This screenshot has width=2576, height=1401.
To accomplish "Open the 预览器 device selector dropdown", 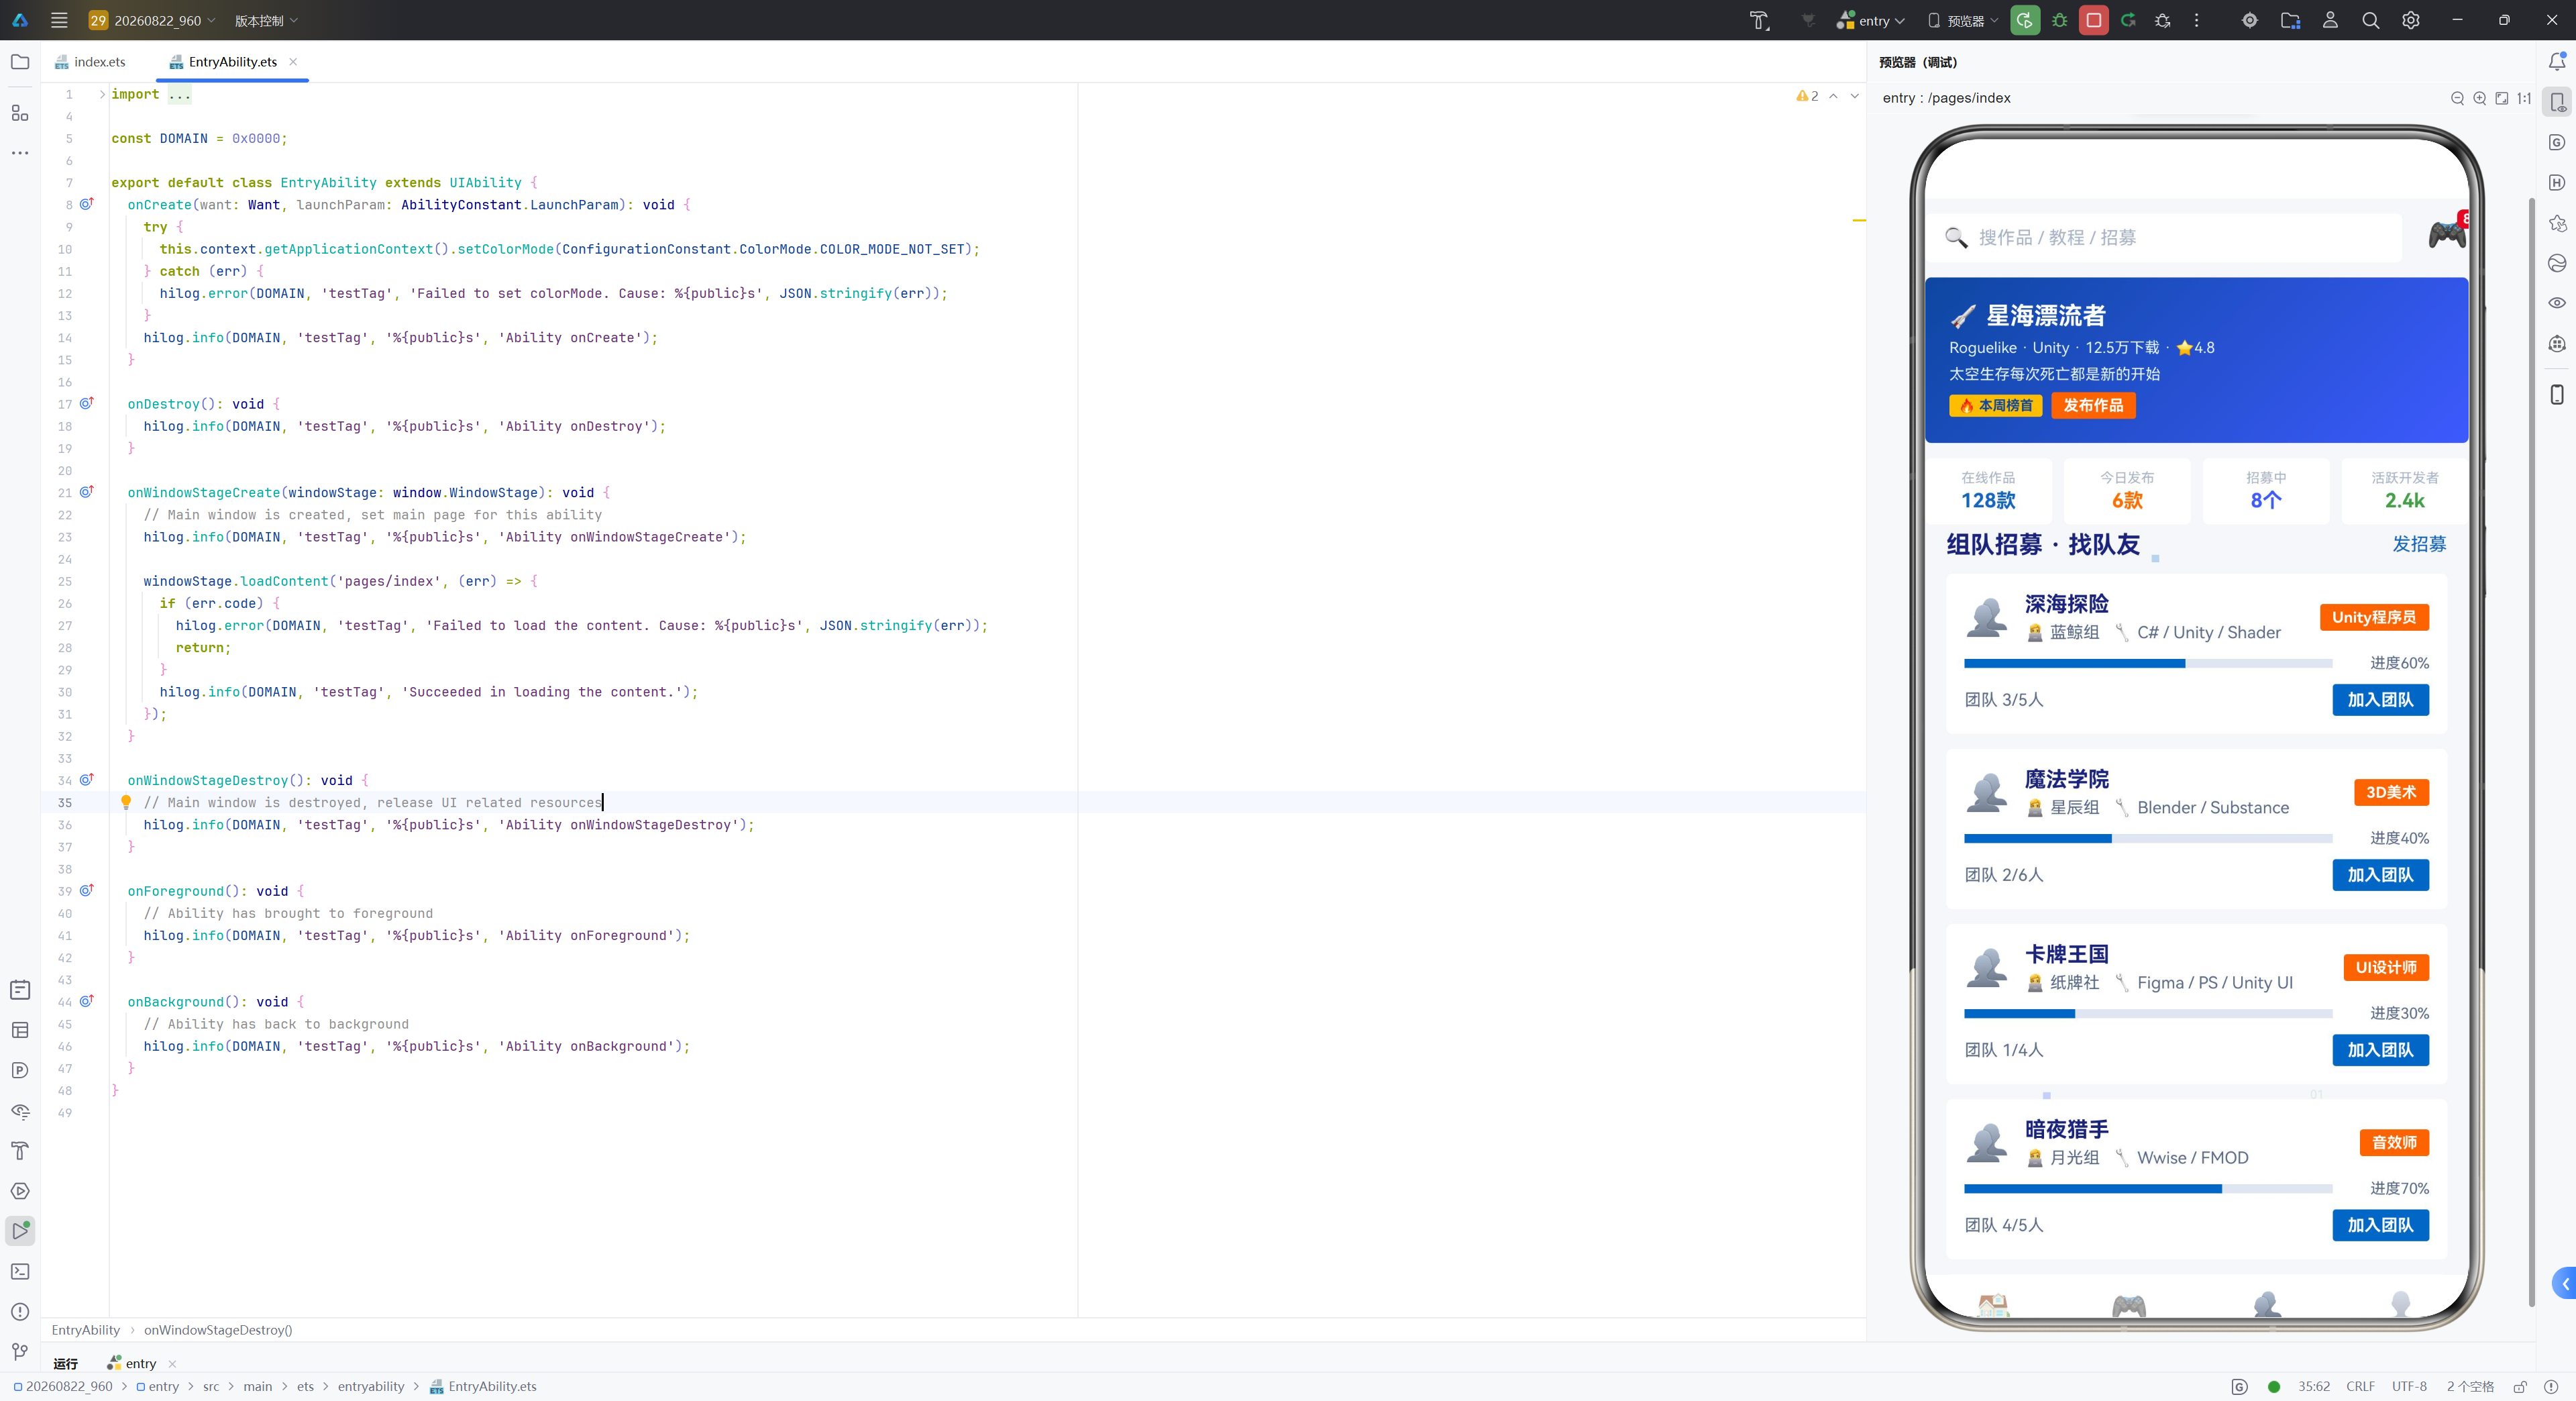I will (1963, 20).
